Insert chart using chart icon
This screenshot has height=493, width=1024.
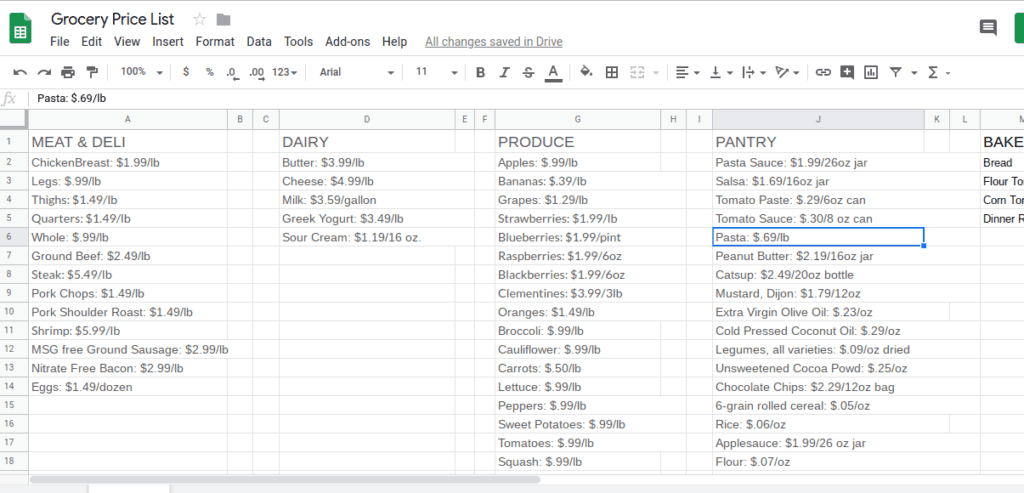coord(871,72)
